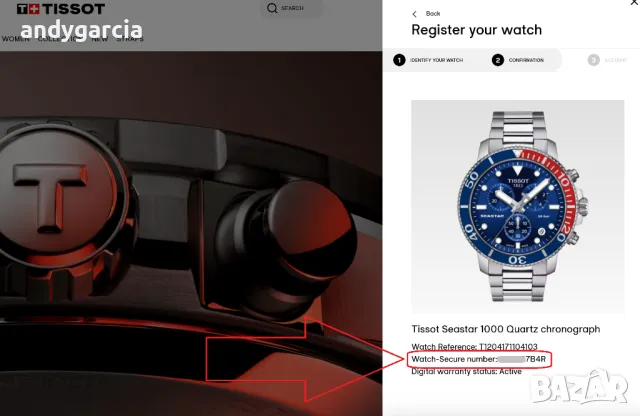The height and width of the screenshot is (416, 640).
Task: Click step 3 circle icon
Action: [x=593, y=60]
